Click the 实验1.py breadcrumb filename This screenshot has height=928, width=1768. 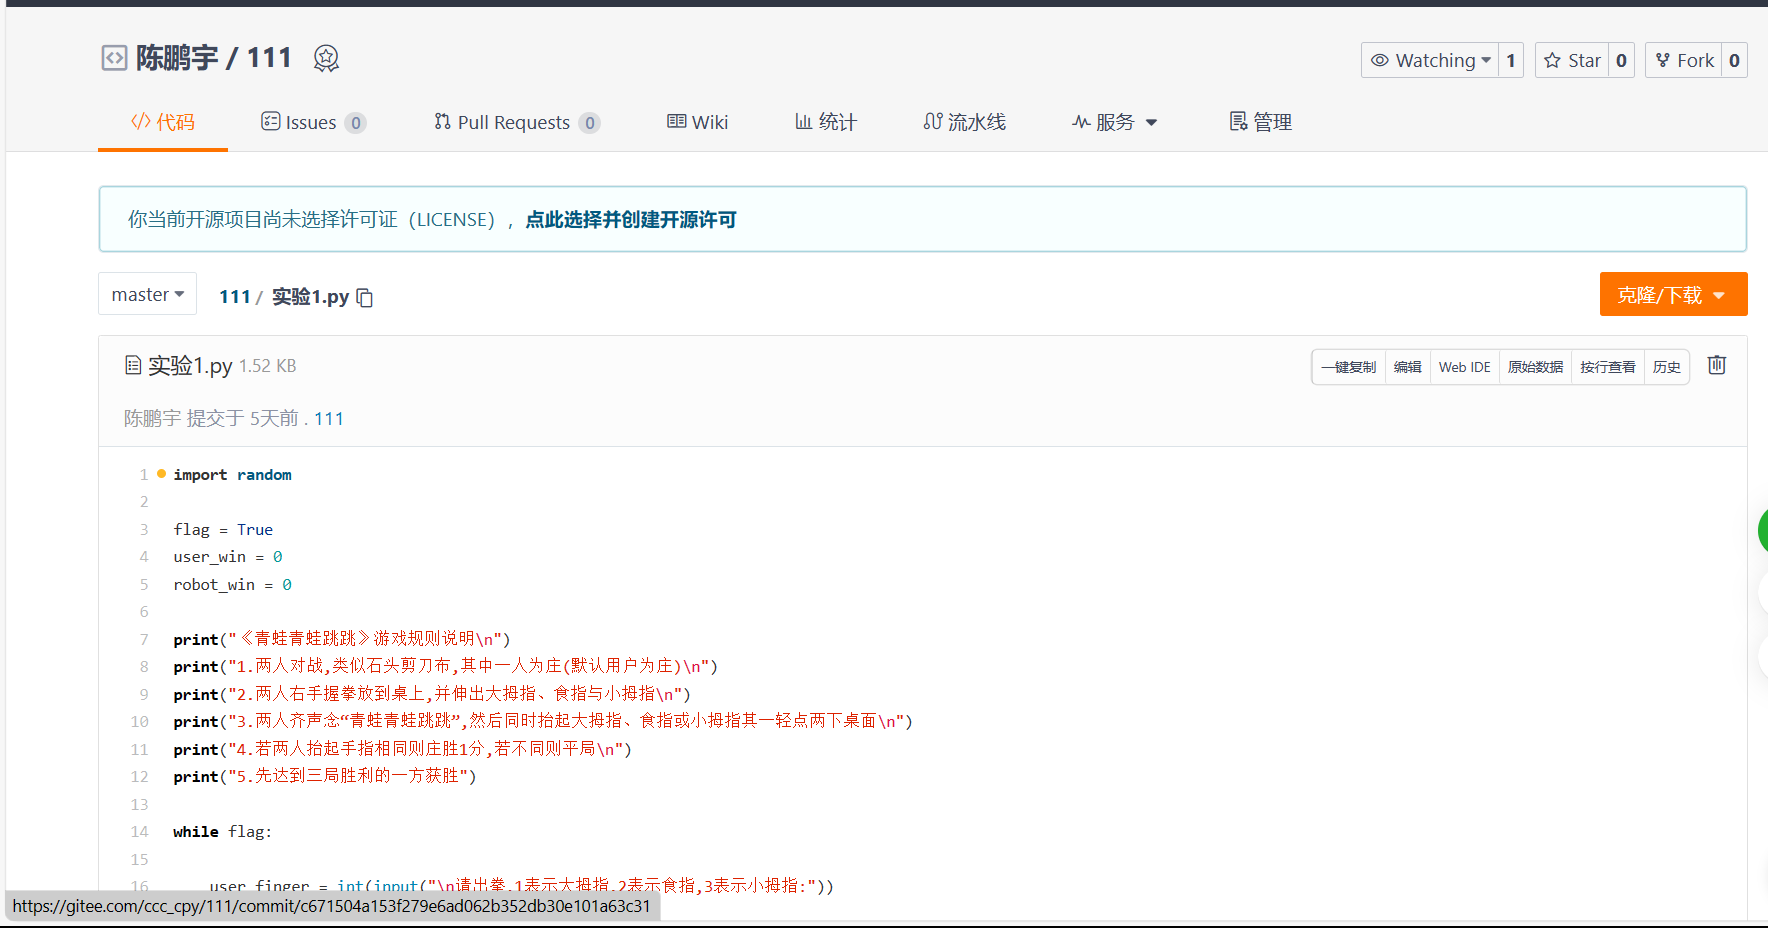pos(310,297)
